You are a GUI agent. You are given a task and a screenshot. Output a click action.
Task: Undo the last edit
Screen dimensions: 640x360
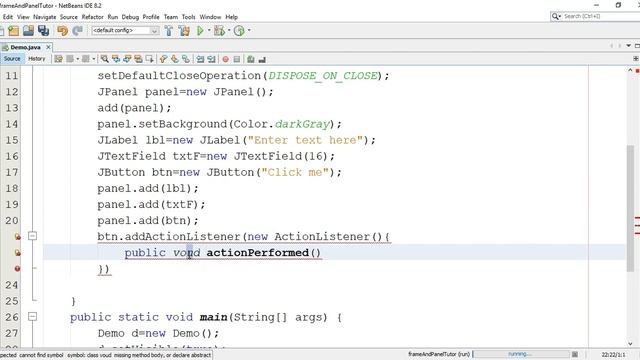coord(62,31)
